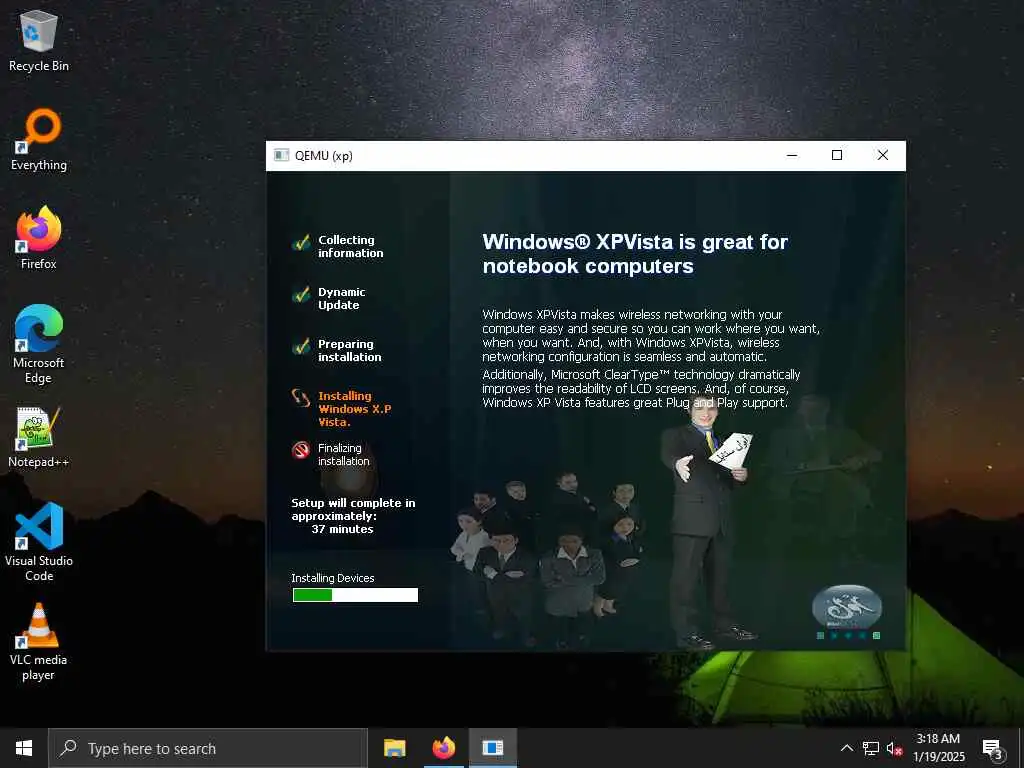Click the QEMU (xp) window title text
The width and height of the screenshot is (1024, 768).
click(324, 155)
